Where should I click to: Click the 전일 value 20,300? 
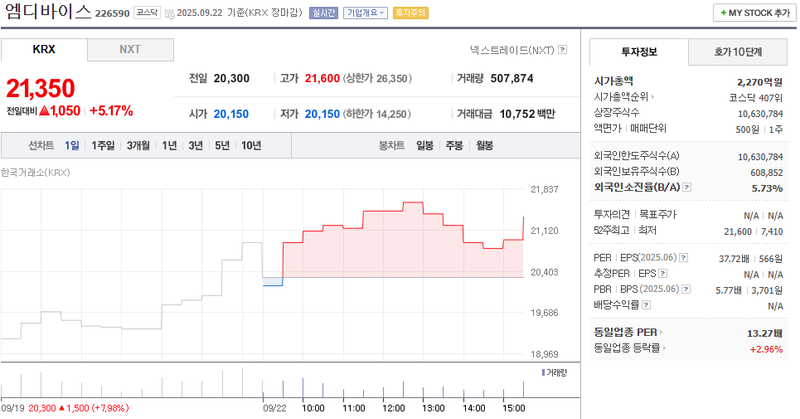[232, 78]
